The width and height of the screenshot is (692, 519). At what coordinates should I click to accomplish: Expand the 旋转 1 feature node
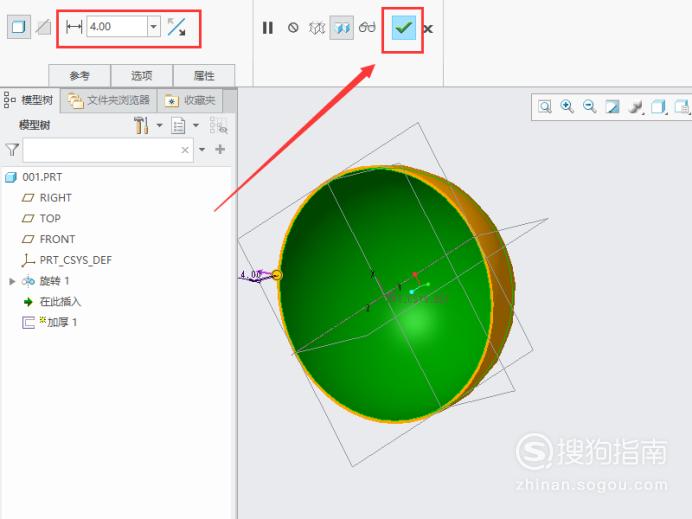(x=12, y=281)
